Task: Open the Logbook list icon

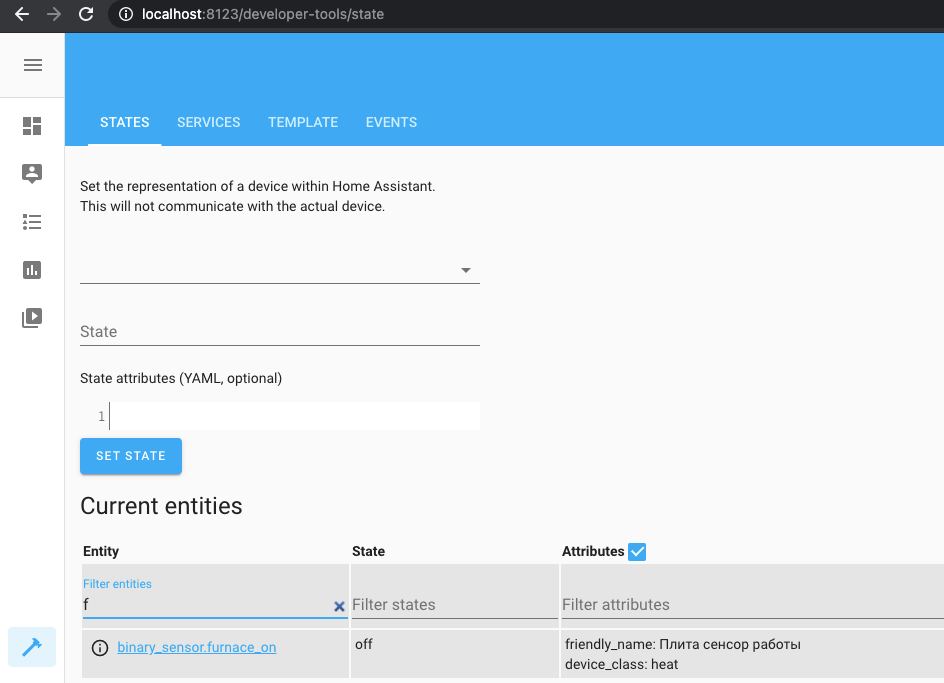Action: coord(32,222)
